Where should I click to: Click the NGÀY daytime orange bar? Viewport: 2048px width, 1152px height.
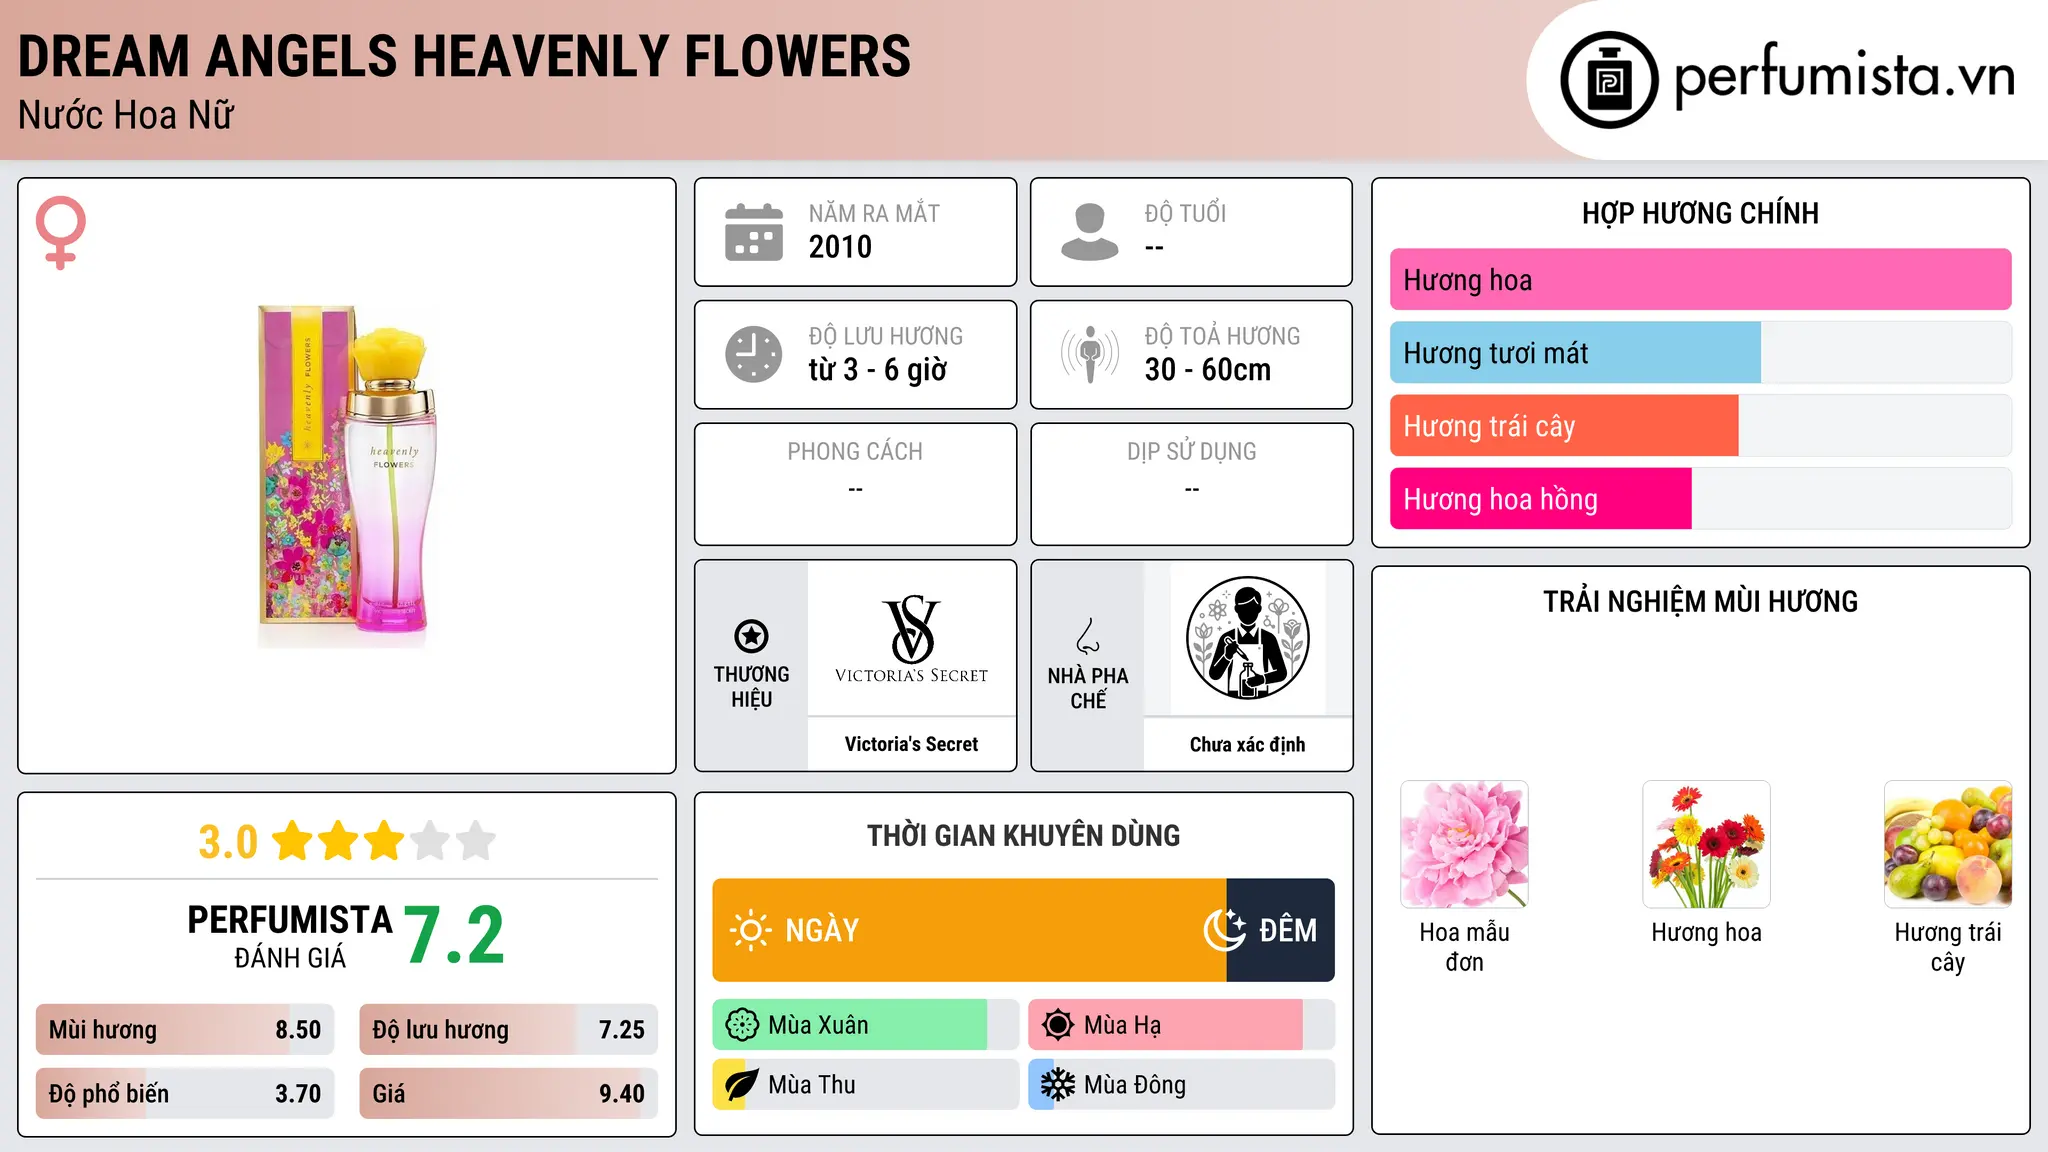click(x=969, y=930)
